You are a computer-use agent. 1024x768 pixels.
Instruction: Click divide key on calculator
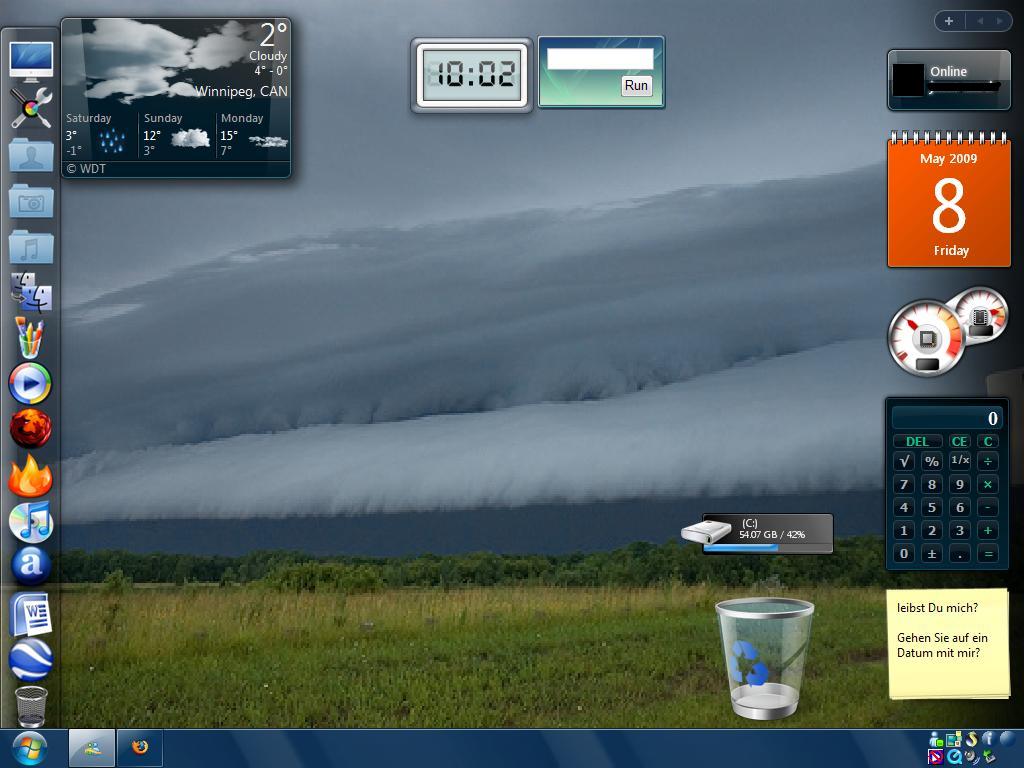coord(988,461)
